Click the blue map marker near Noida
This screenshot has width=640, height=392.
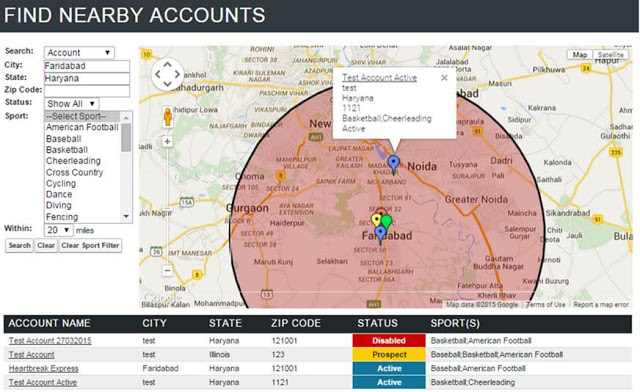click(x=393, y=164)
